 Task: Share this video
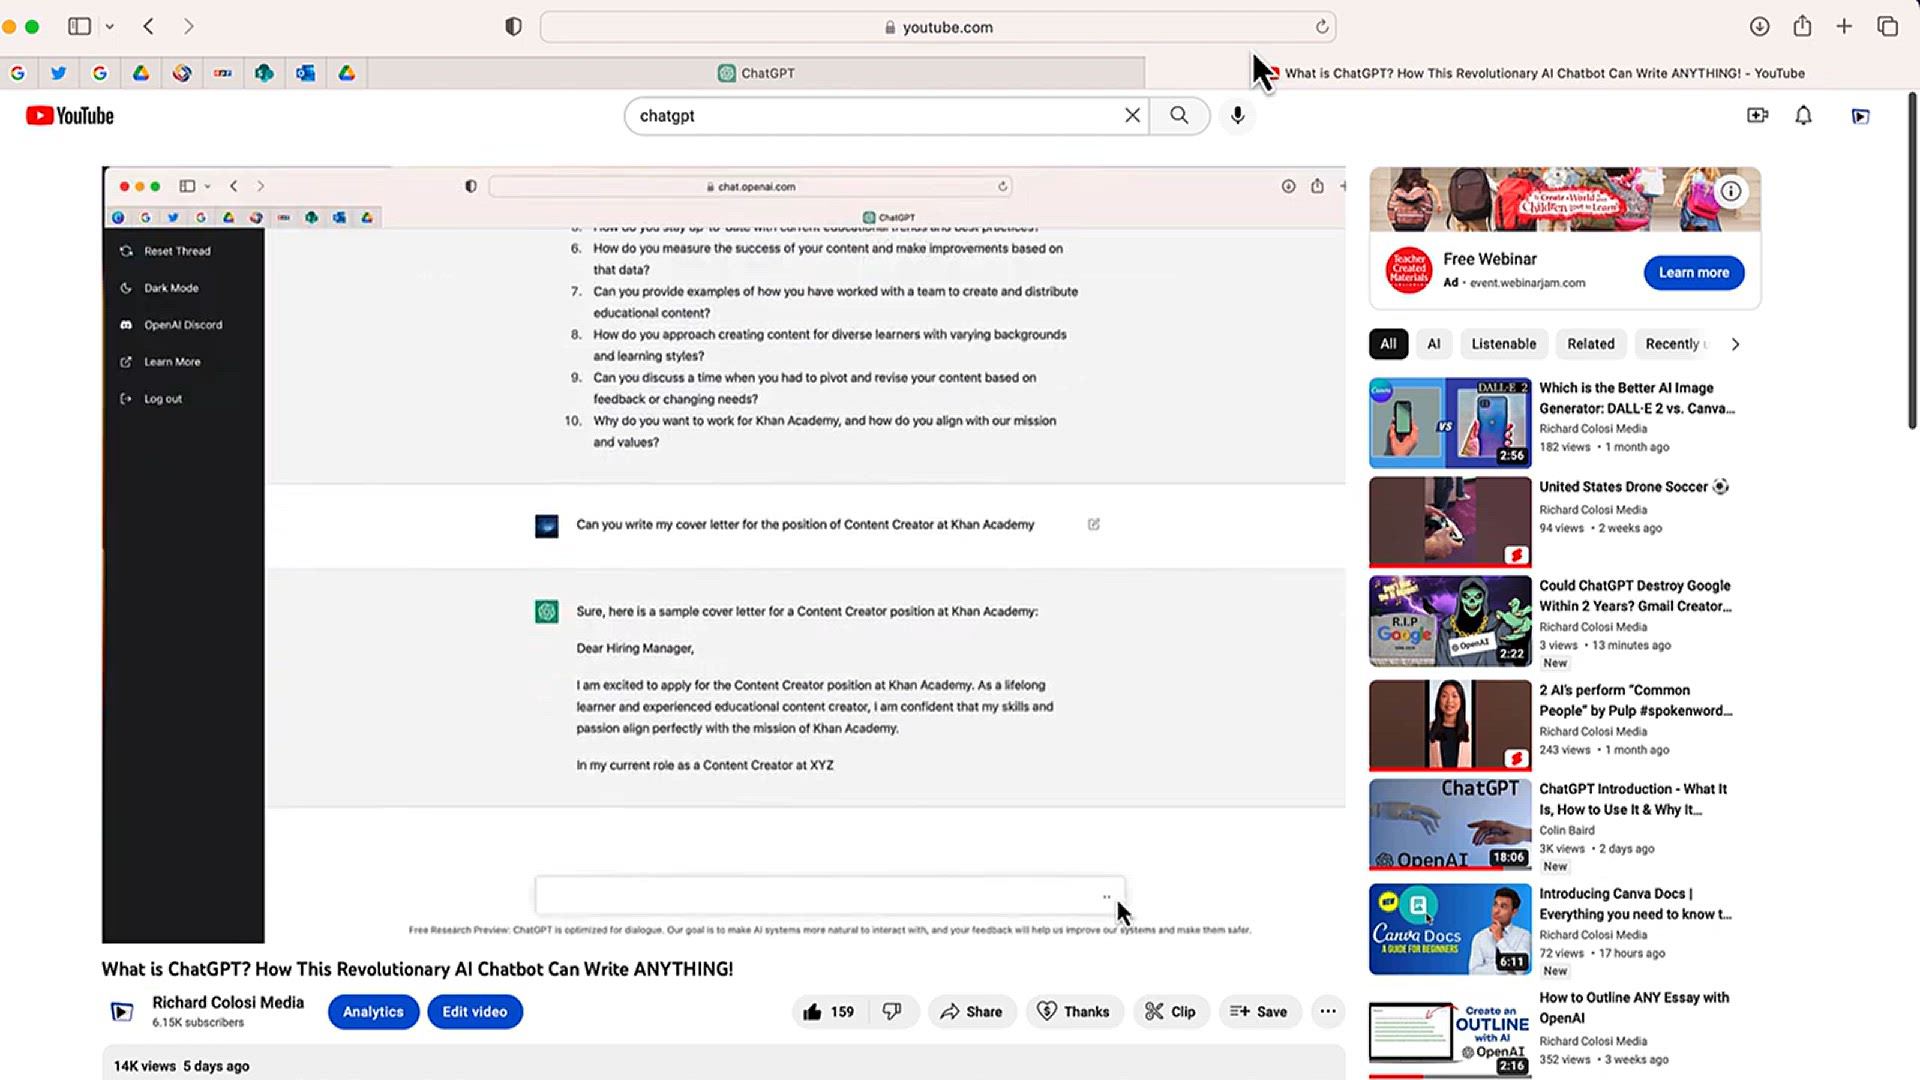971,1011
